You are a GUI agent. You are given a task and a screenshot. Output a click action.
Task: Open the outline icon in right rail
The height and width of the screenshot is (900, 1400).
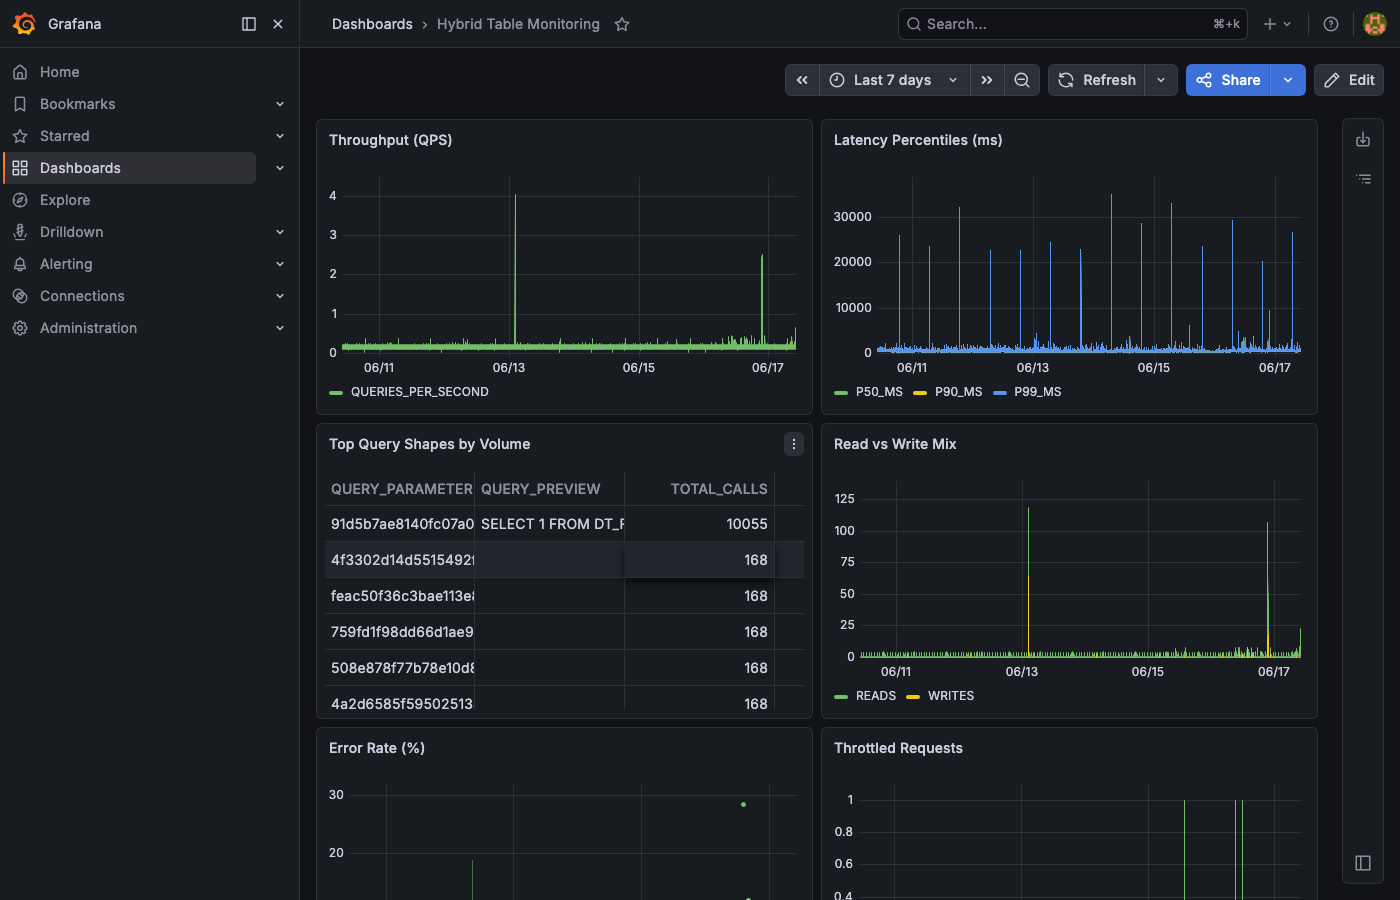click(x=1363, y=179)
